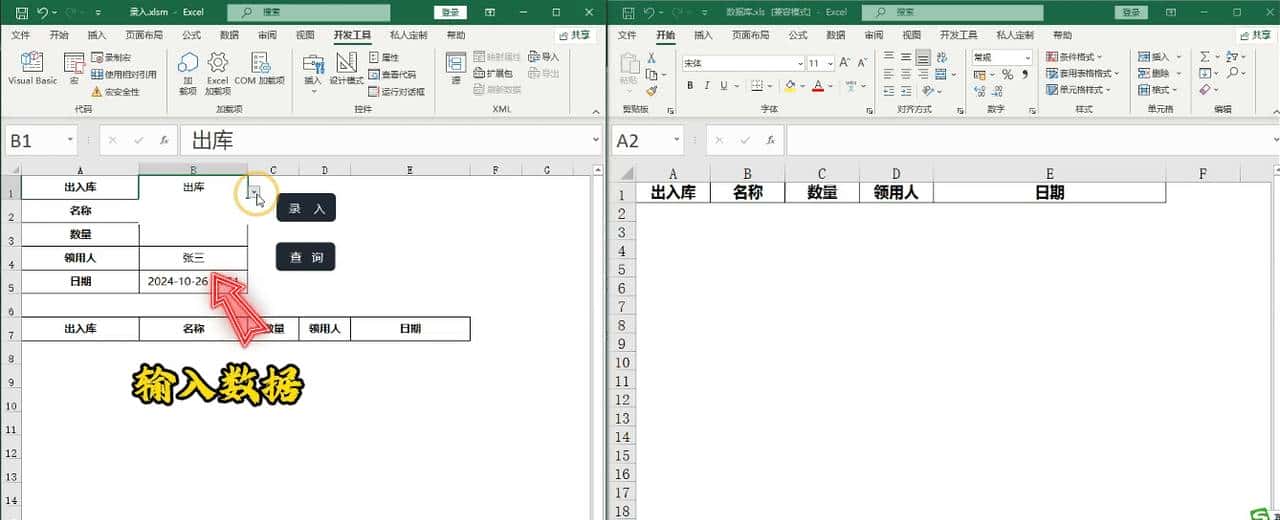Image resolution: width=1280 pixels, height=520 pixels.
Task: Click the Format Painter brush icon
Action: pyautogui.click(x=652, y=92)
